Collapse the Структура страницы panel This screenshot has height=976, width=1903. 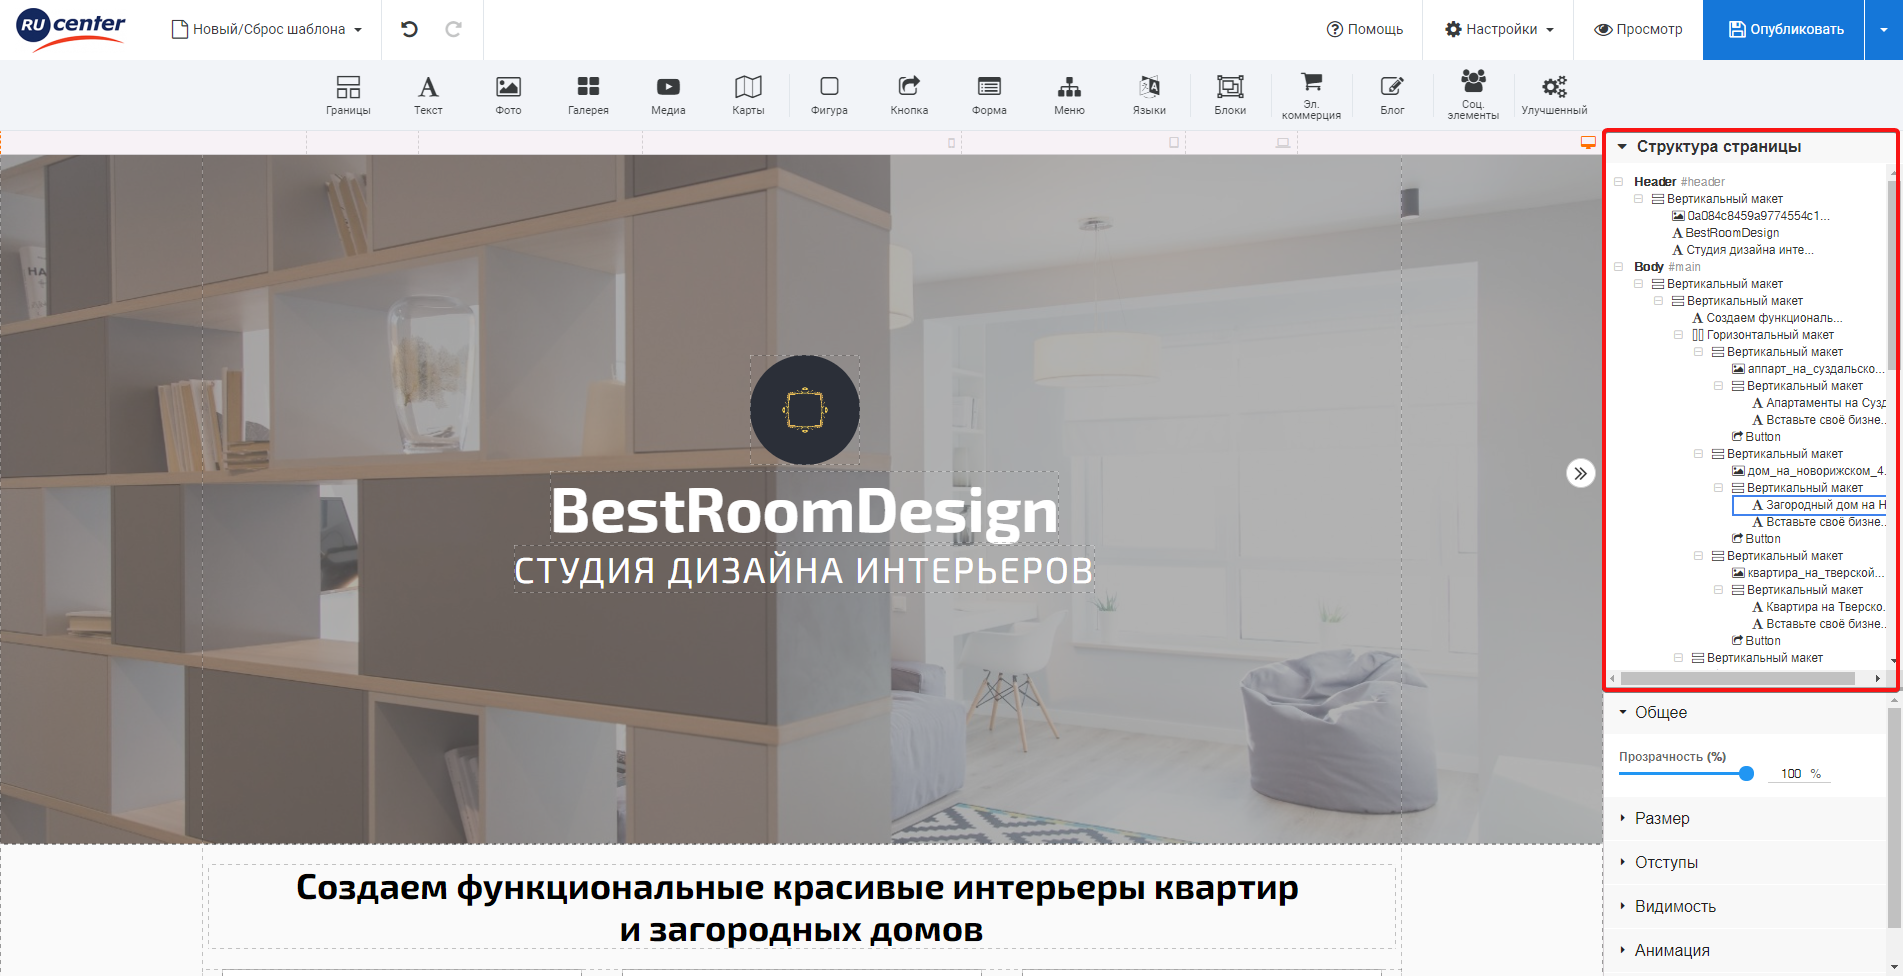1622,146
